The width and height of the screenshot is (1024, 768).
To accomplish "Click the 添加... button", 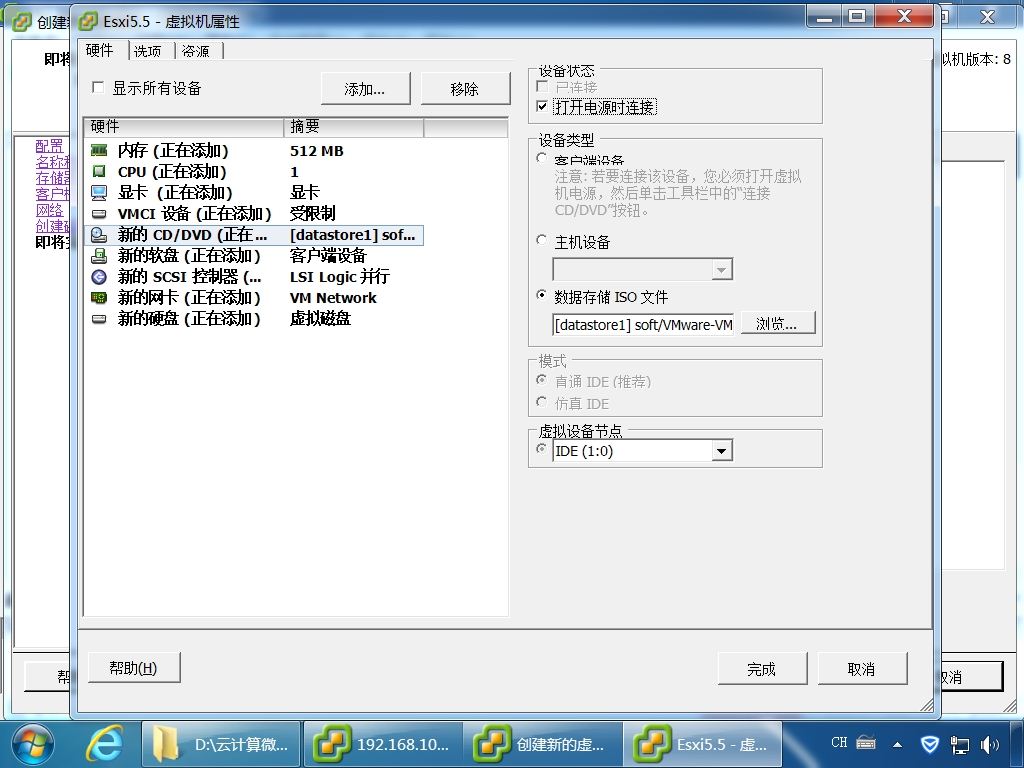I will [x=365, y=89].
